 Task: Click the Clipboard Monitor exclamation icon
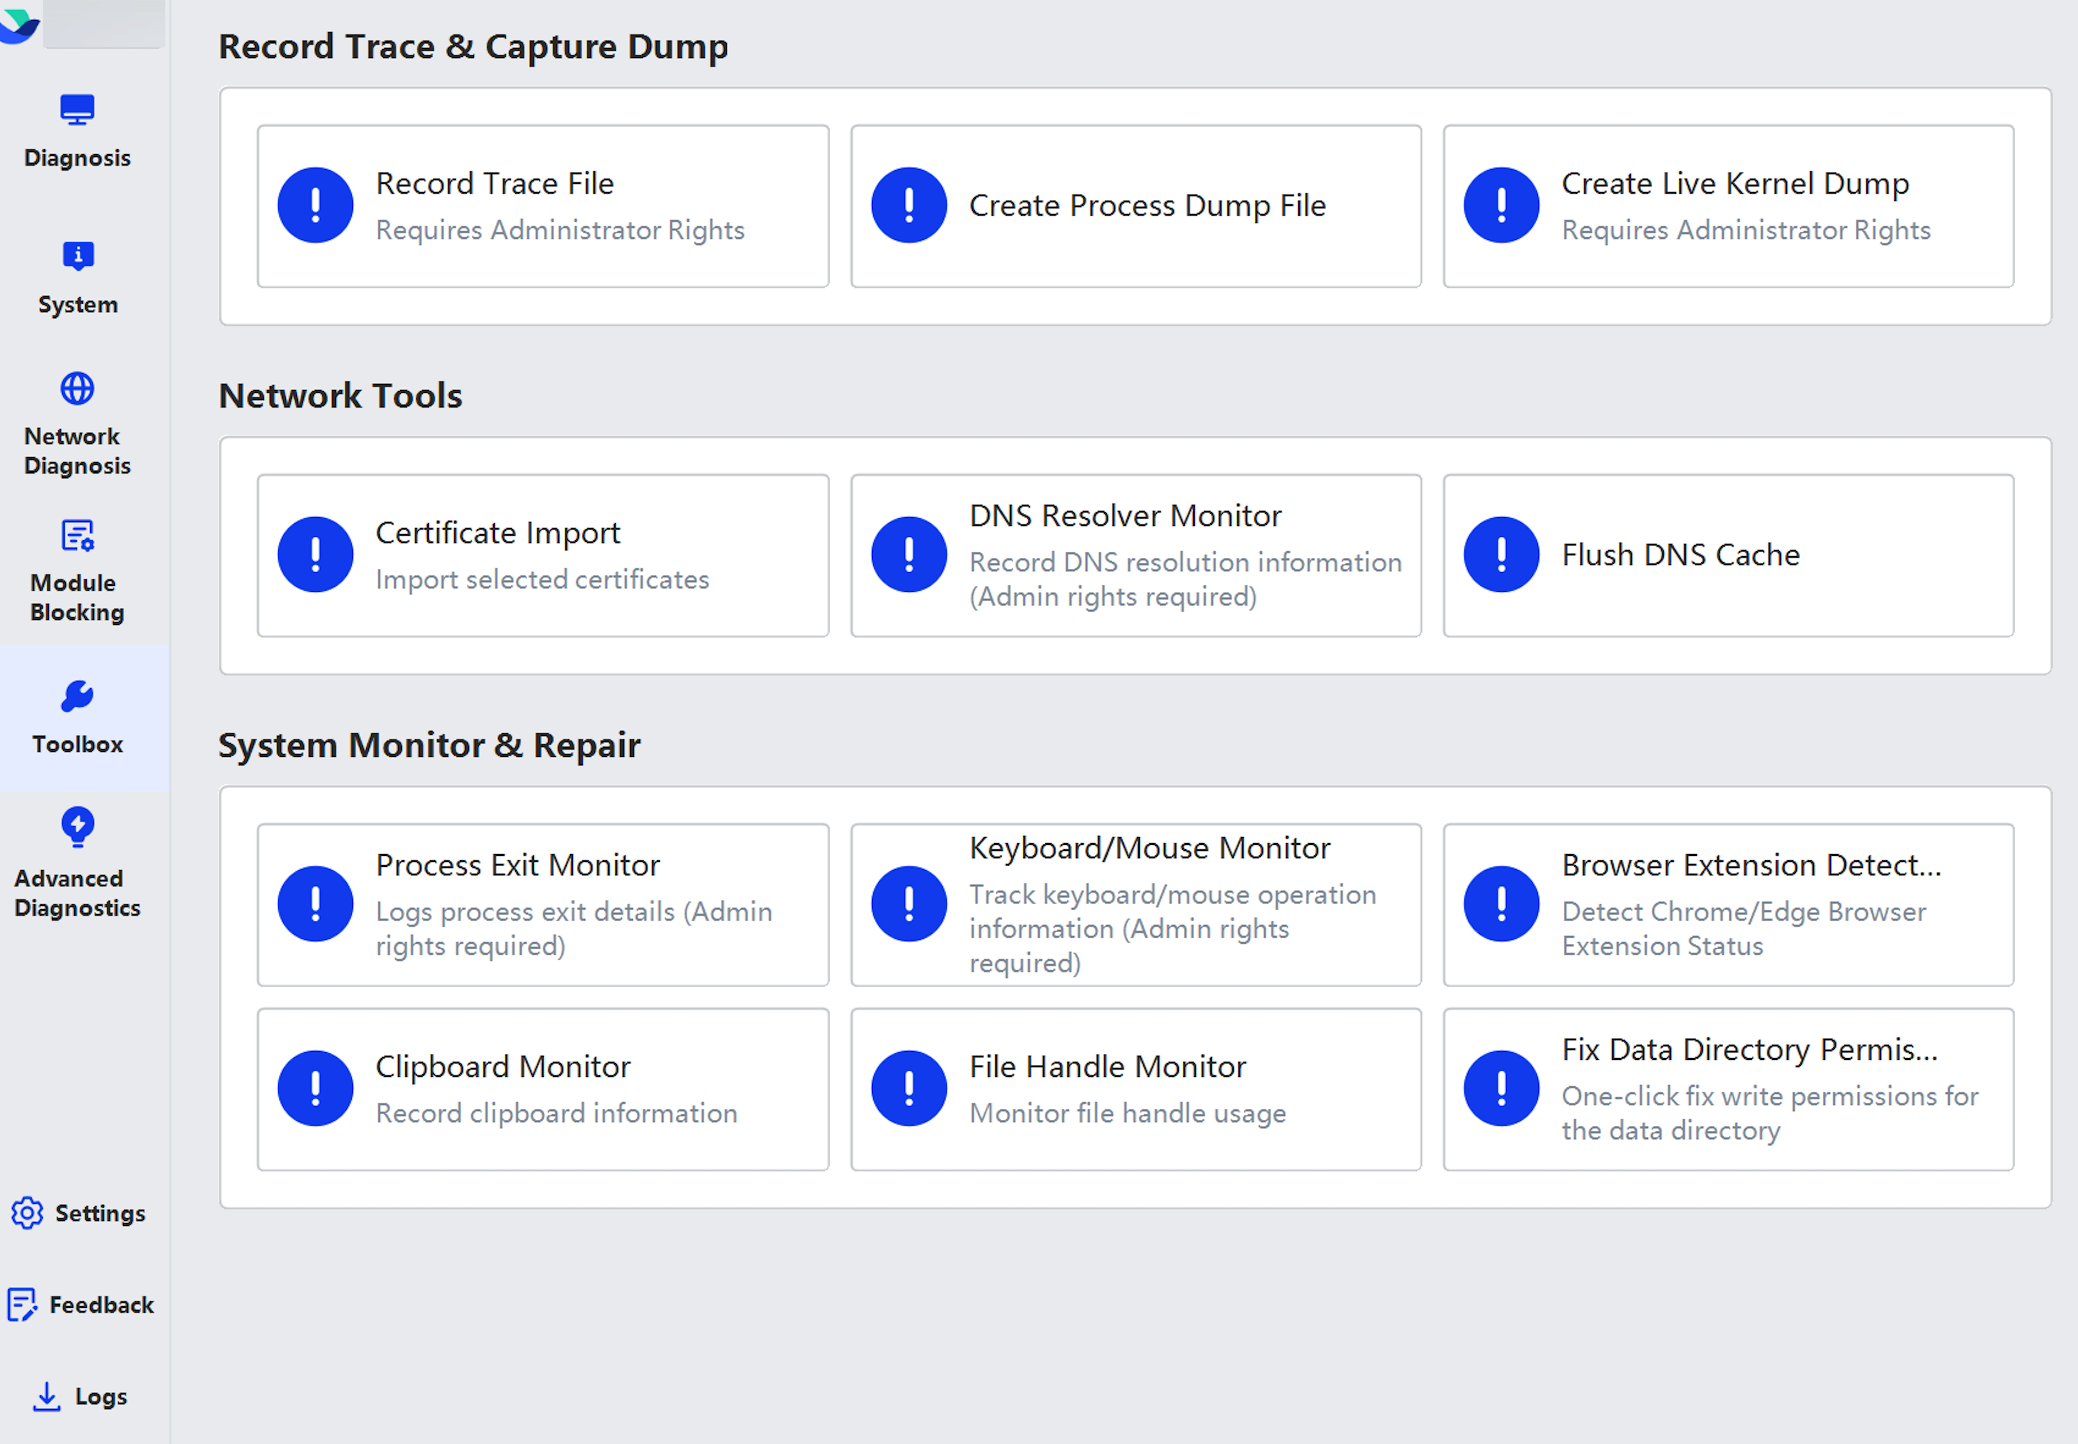point(315,1088)
